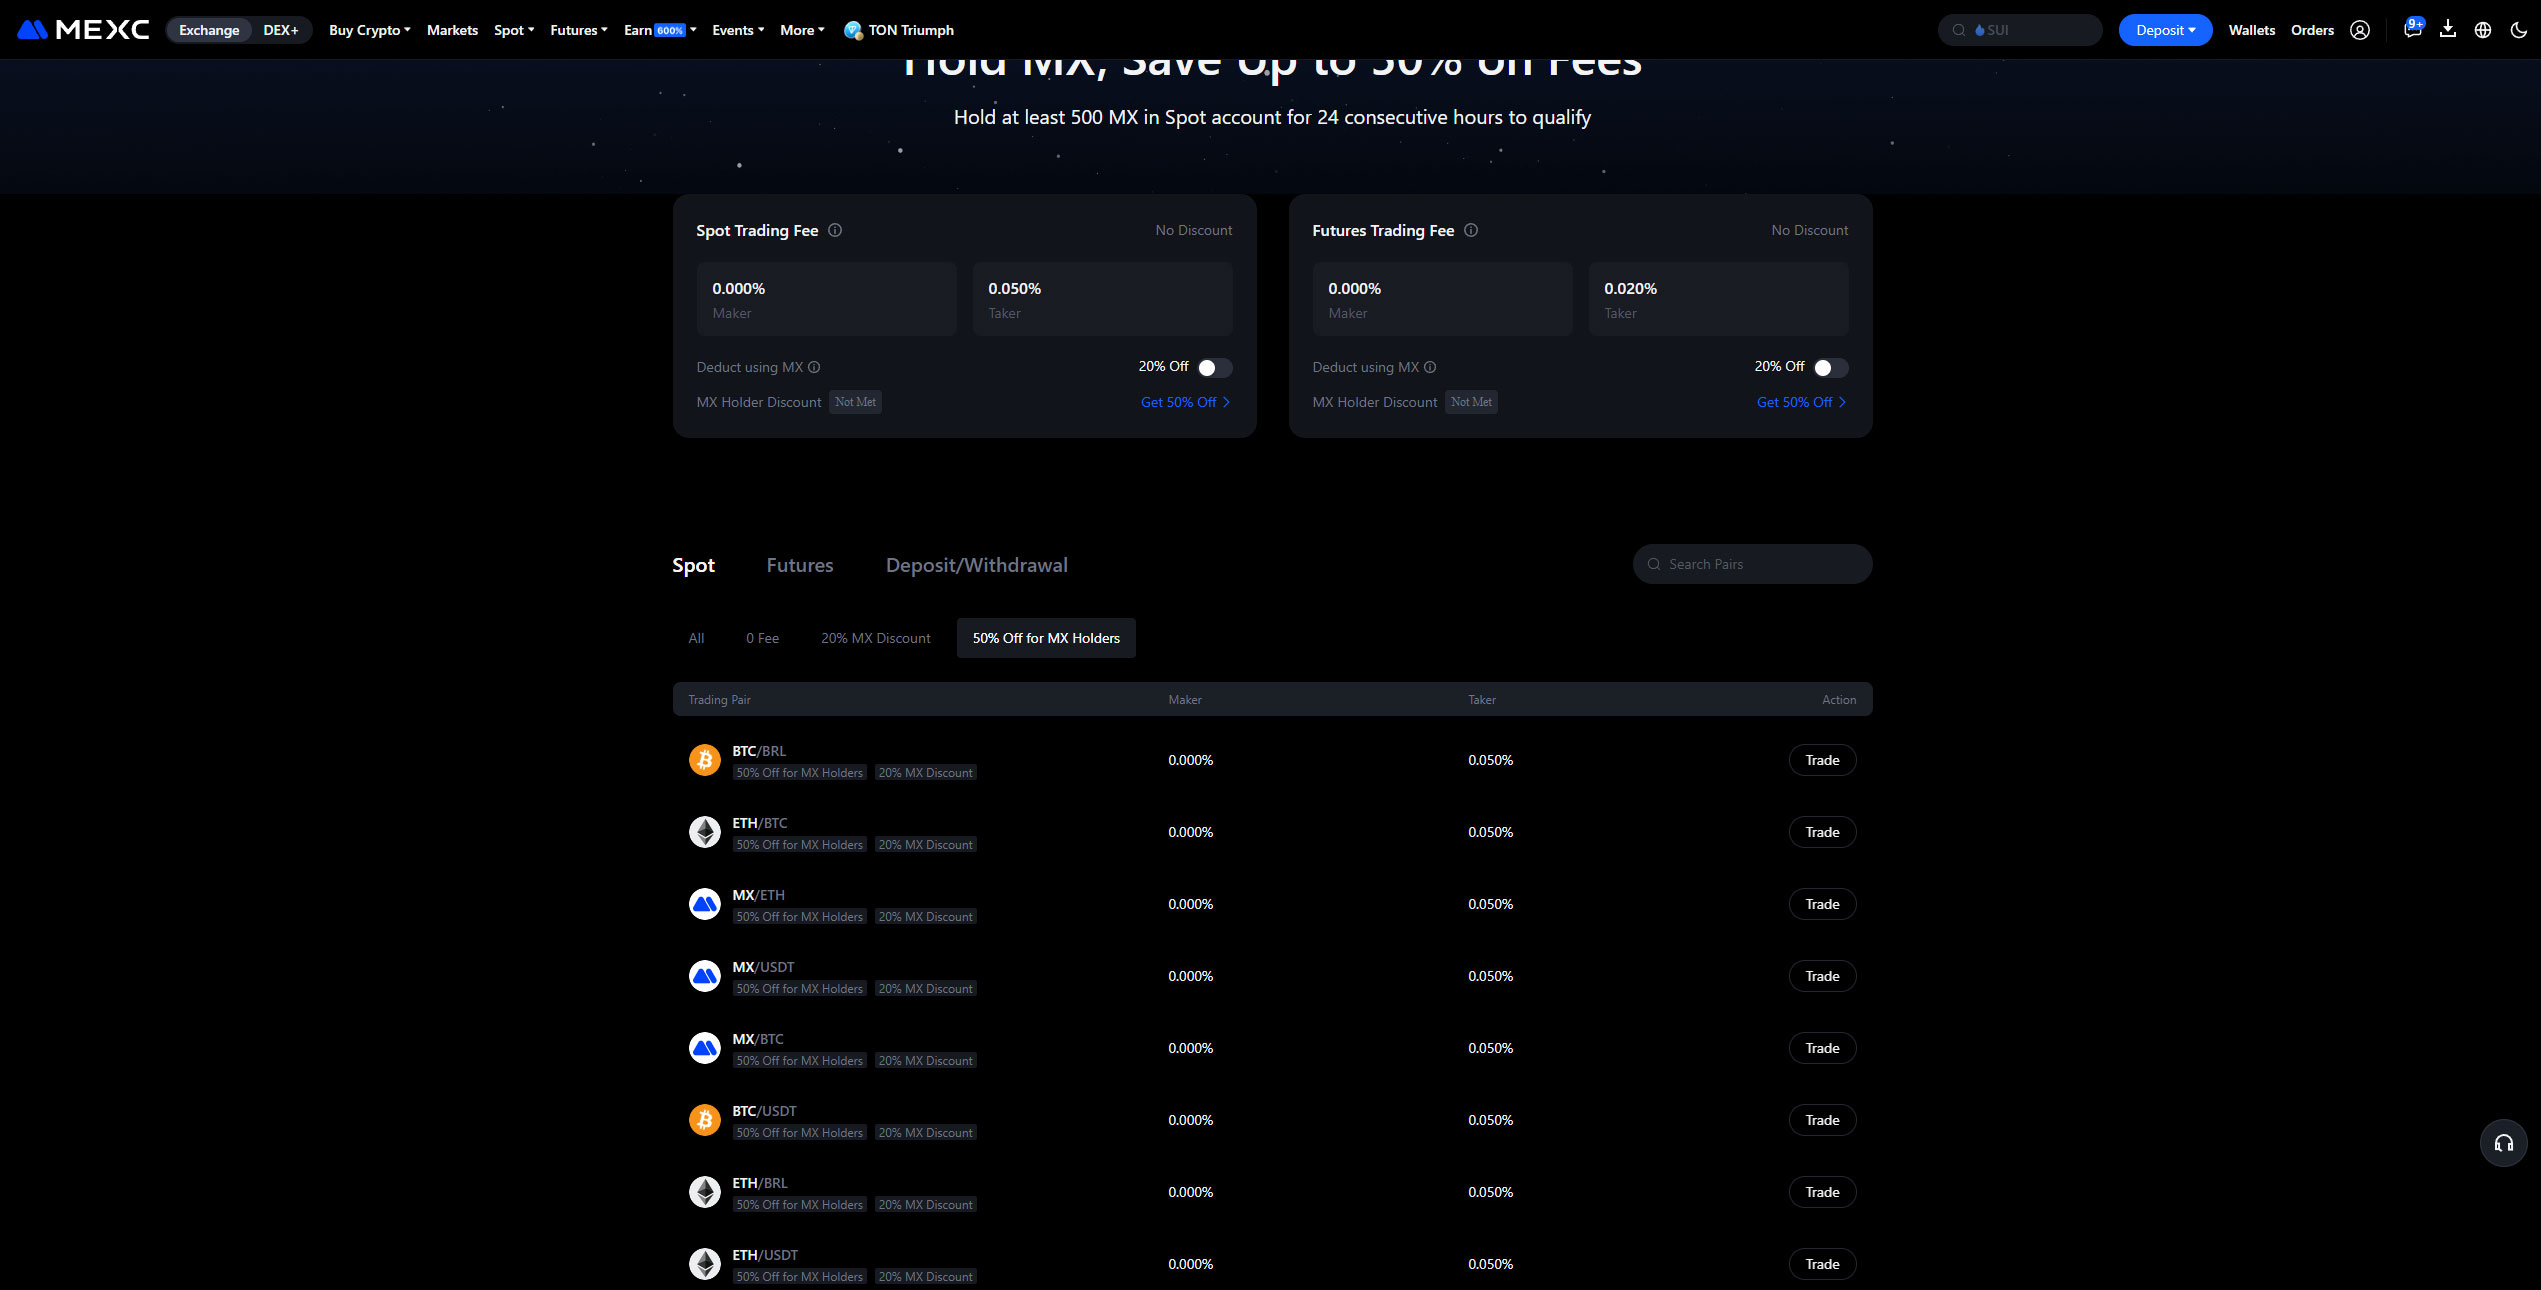Open the language globe icon

pyautogui.click(x=2483, y=30)
